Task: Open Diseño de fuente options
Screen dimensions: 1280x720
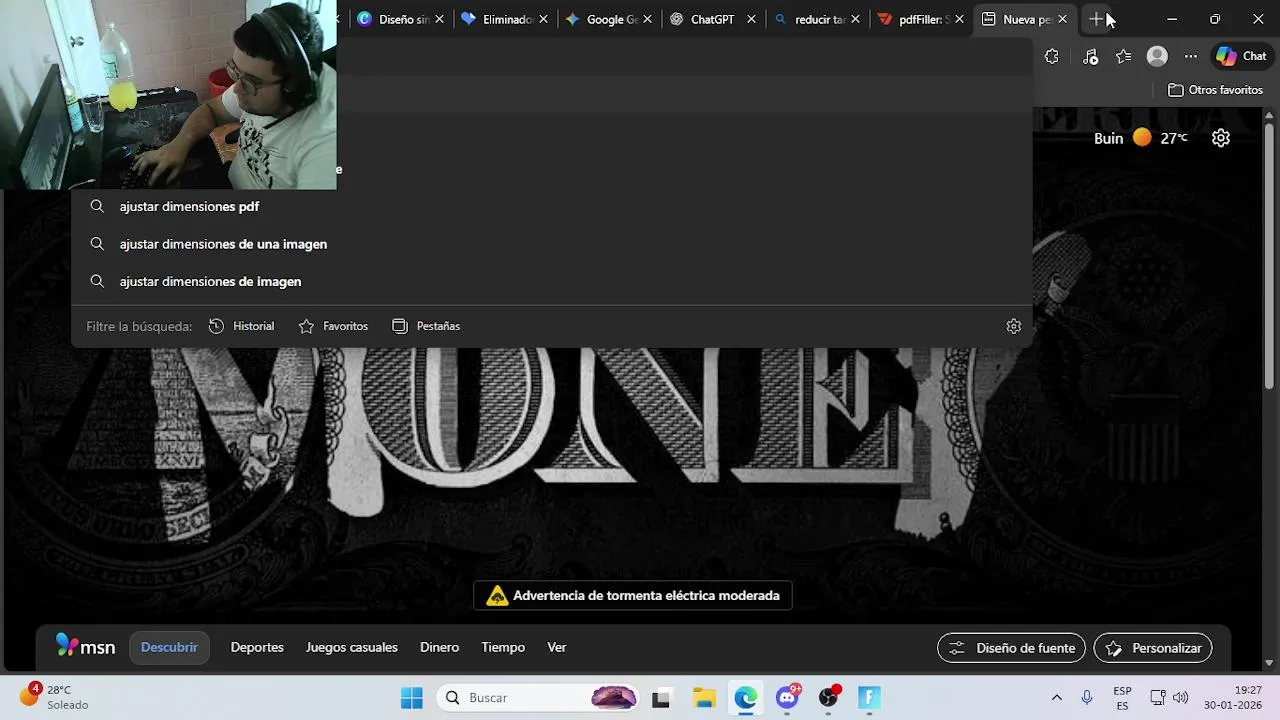Action: coord(1011,648)
